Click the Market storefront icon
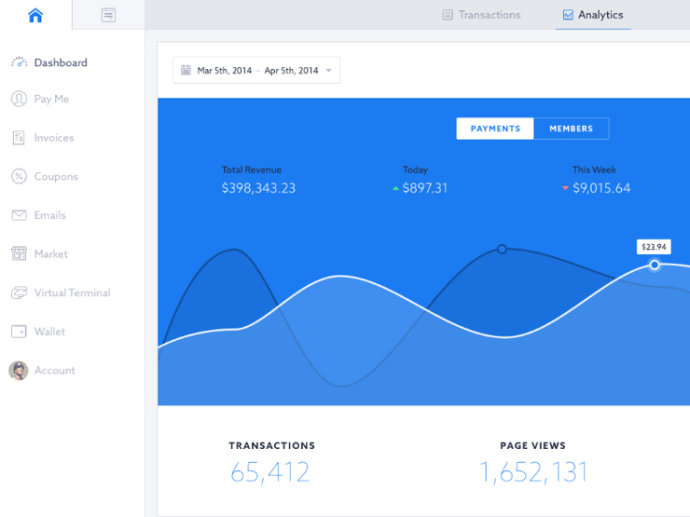 coord(18,254)
